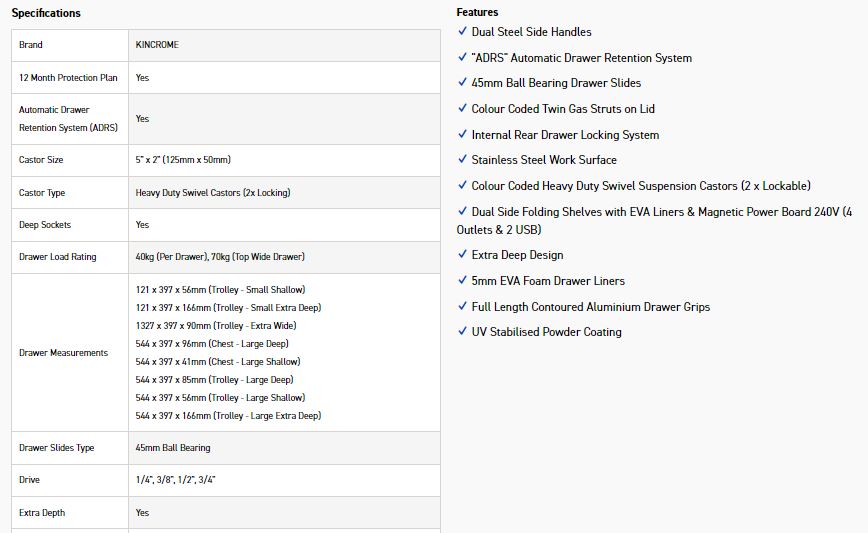Click the Specifications heading
Image resolution: width=868 pixels, height=533 pixels.
coord(46,13)
